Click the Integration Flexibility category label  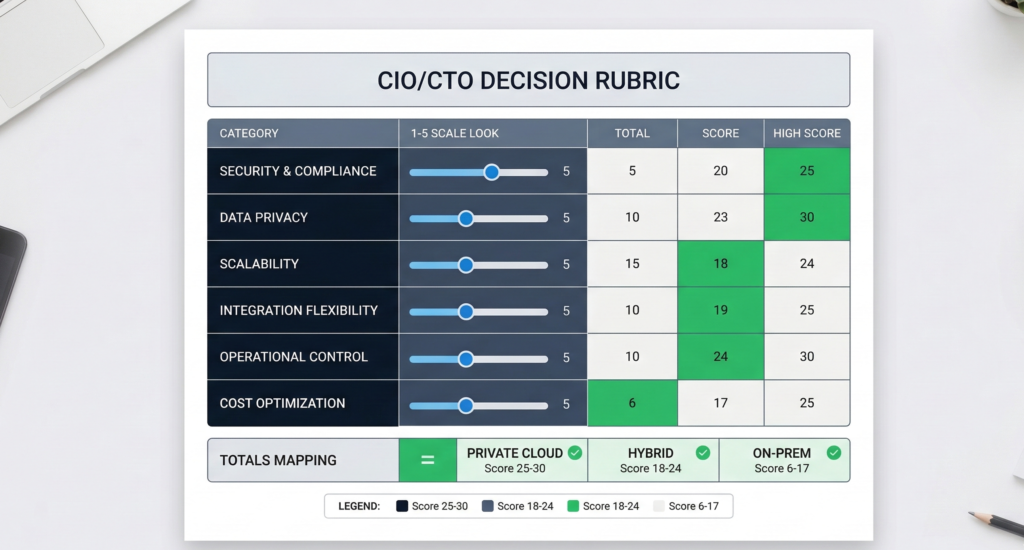pyautogui.click(x=298, y=310)
